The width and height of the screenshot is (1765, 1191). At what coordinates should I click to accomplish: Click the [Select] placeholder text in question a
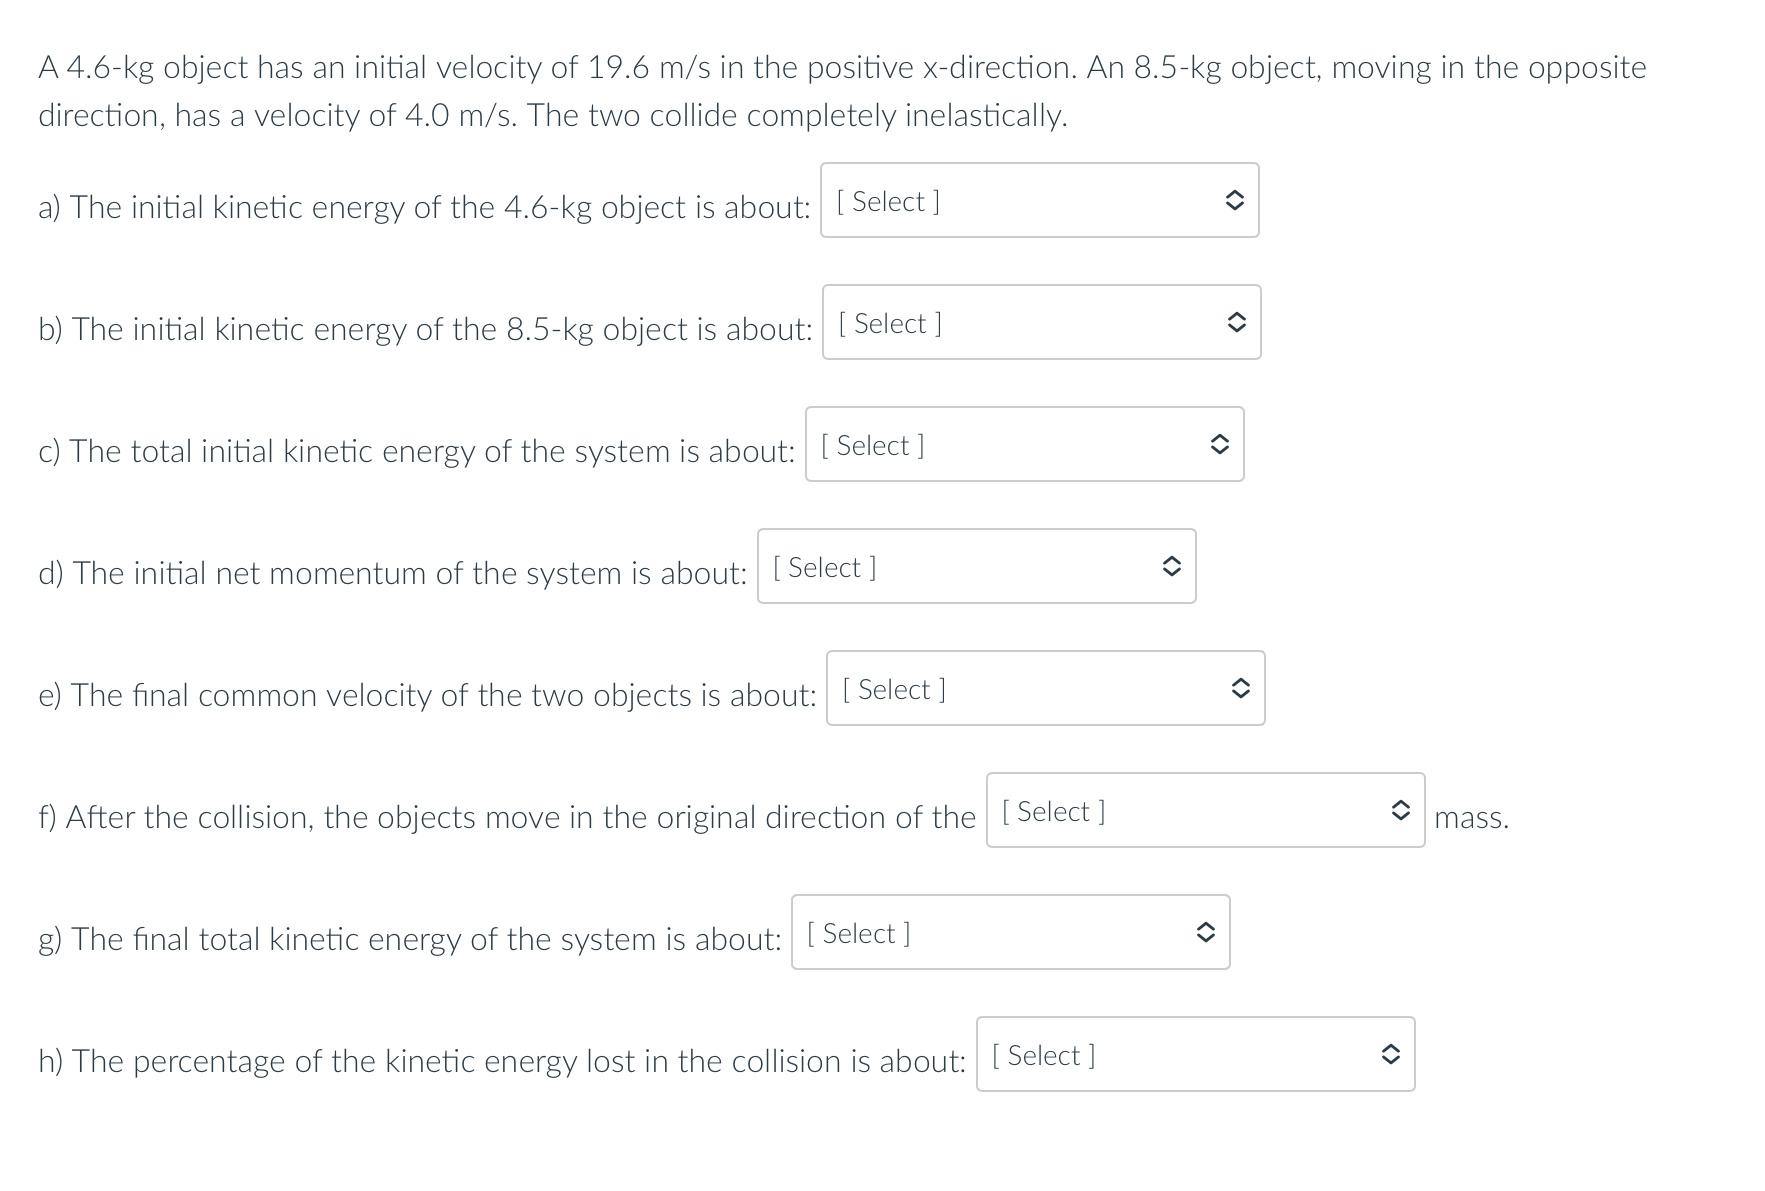pos(886,201)
